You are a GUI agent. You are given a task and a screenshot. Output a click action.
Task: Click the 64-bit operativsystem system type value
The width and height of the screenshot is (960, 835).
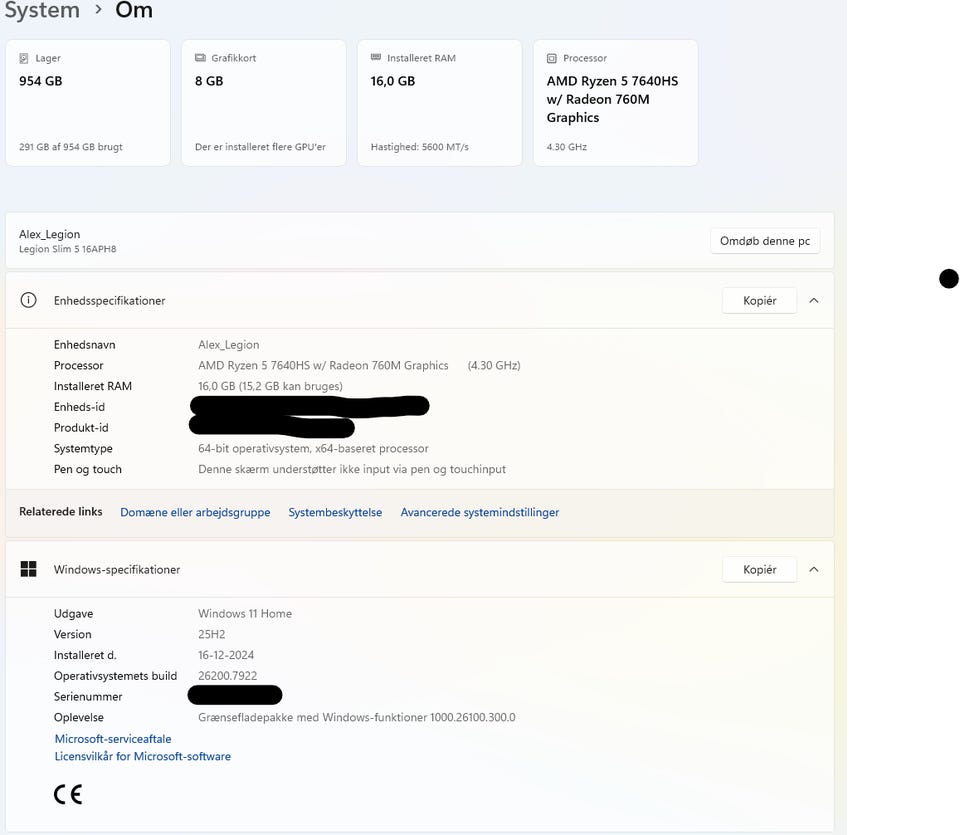pyautogui.click(x=313, y=449)
